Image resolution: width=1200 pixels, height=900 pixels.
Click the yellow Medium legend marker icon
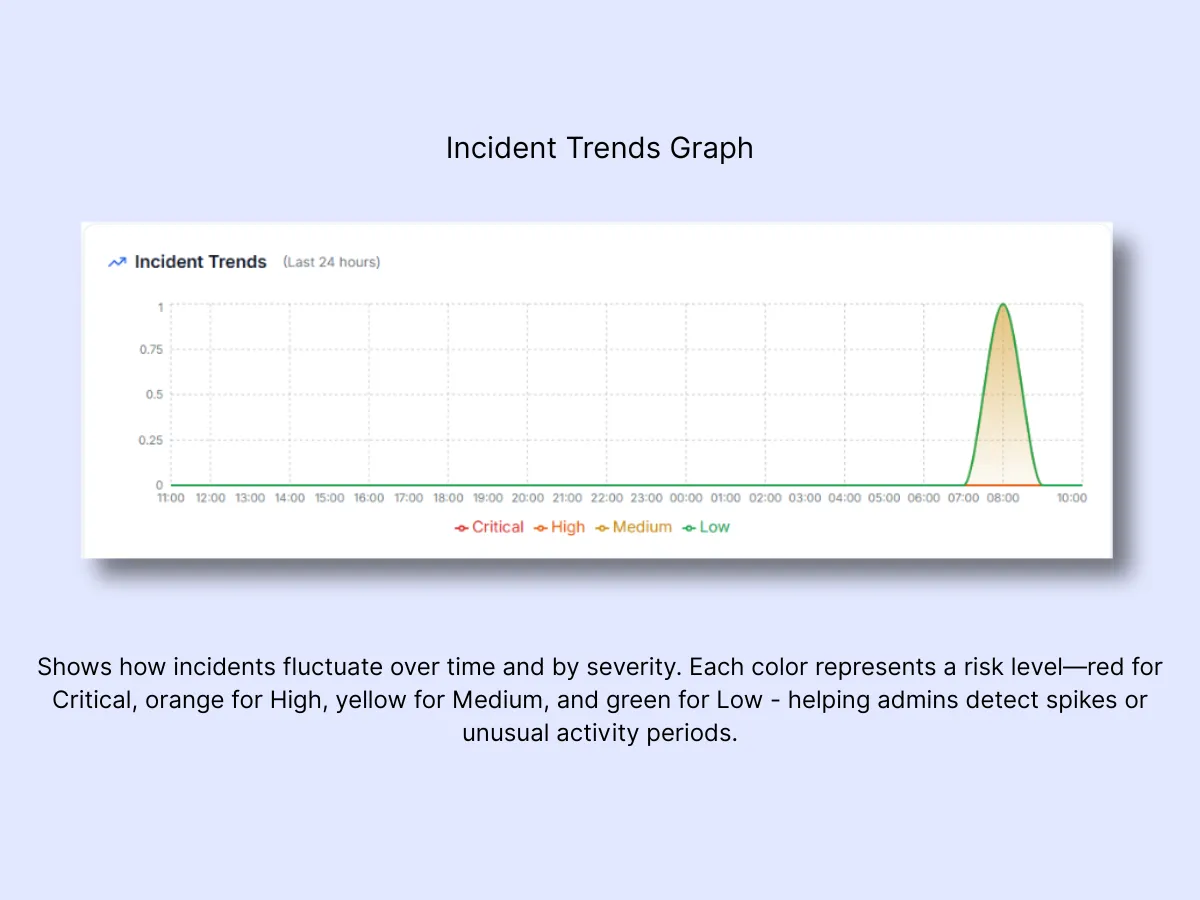tap(601, 527)
